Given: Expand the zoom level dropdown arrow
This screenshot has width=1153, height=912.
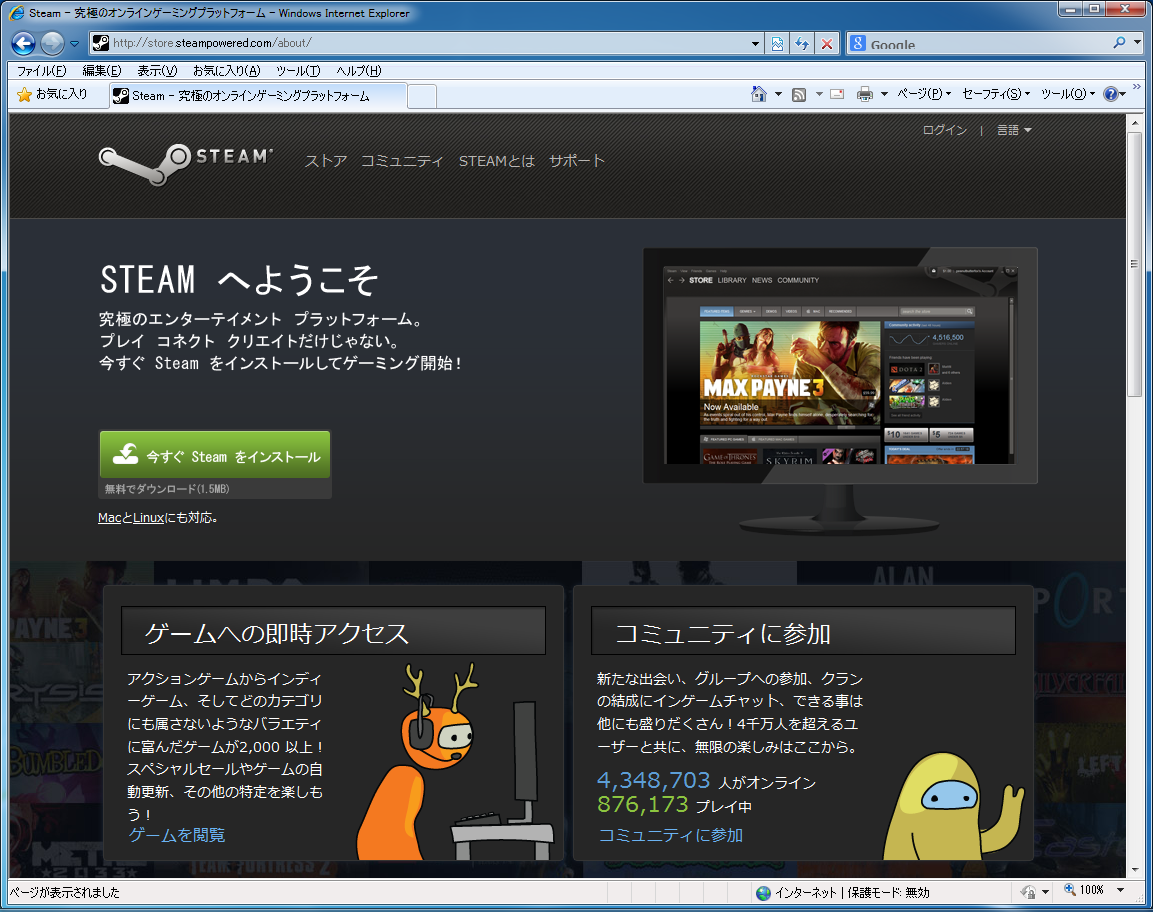Looking at the screenshot, I should pos(1121,891).
